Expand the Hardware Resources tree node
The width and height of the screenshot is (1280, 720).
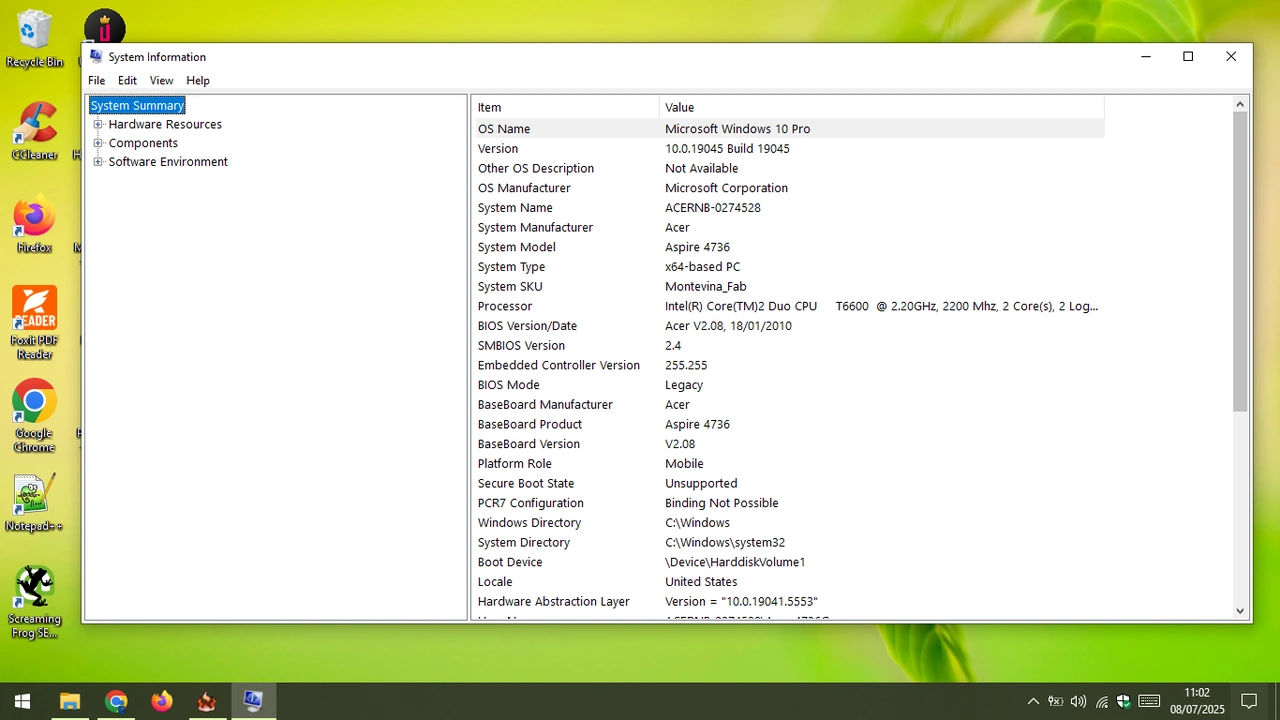99,124
